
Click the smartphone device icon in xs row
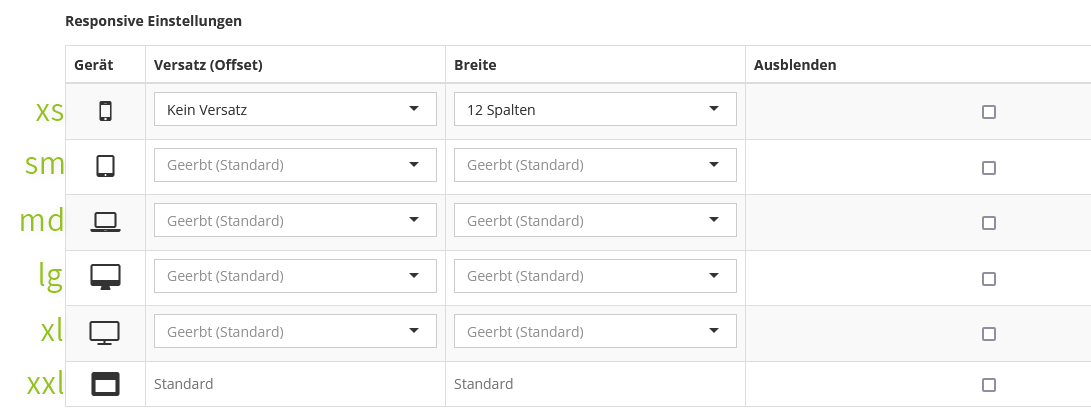(105, 111)
